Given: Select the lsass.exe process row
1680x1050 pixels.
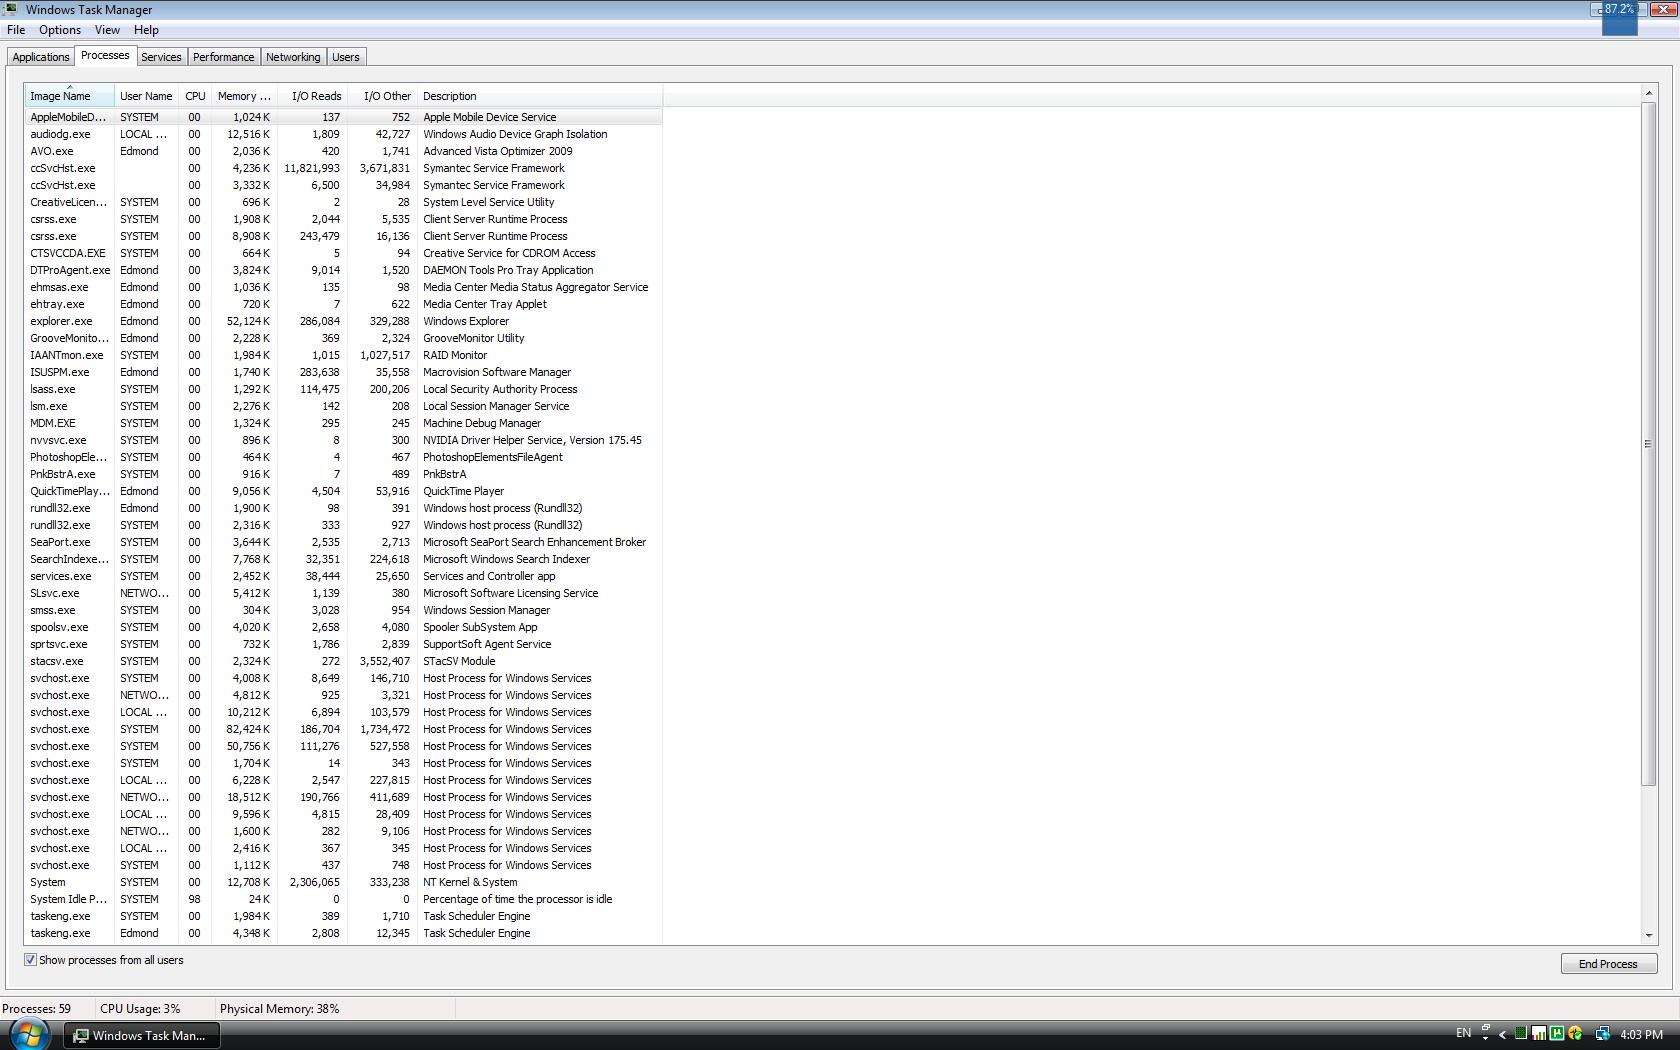Looking at the screenshot, I should coord(343,389).
